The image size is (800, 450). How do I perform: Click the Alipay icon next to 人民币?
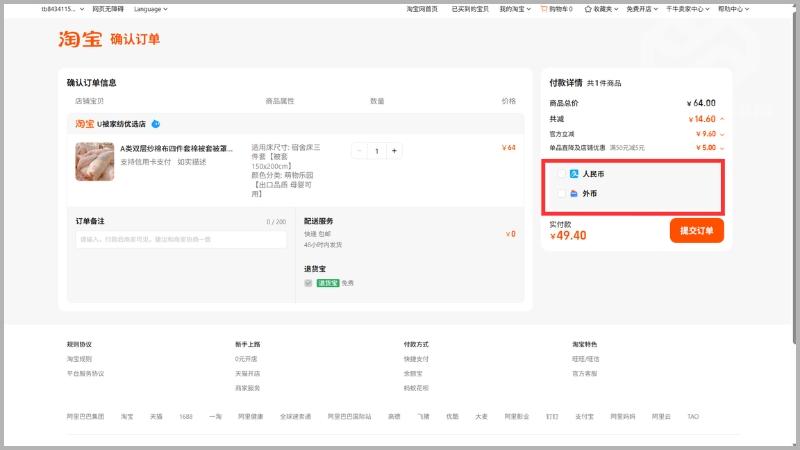coord(574,174)
